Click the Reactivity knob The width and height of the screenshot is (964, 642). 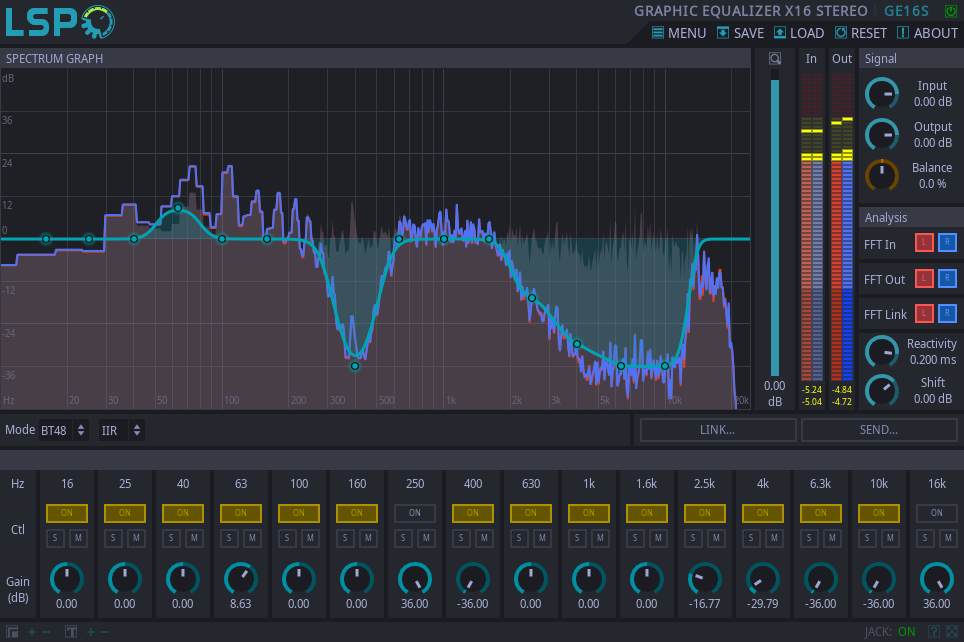point(882,352)
